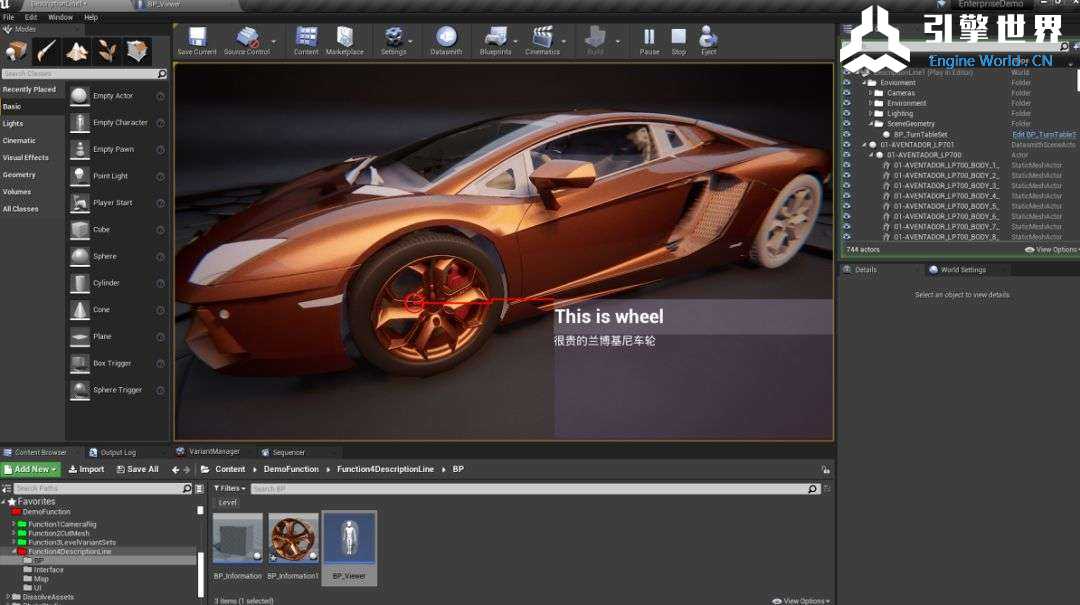
Task: Open the outliner View Options menu
Action: [1051, 249]
